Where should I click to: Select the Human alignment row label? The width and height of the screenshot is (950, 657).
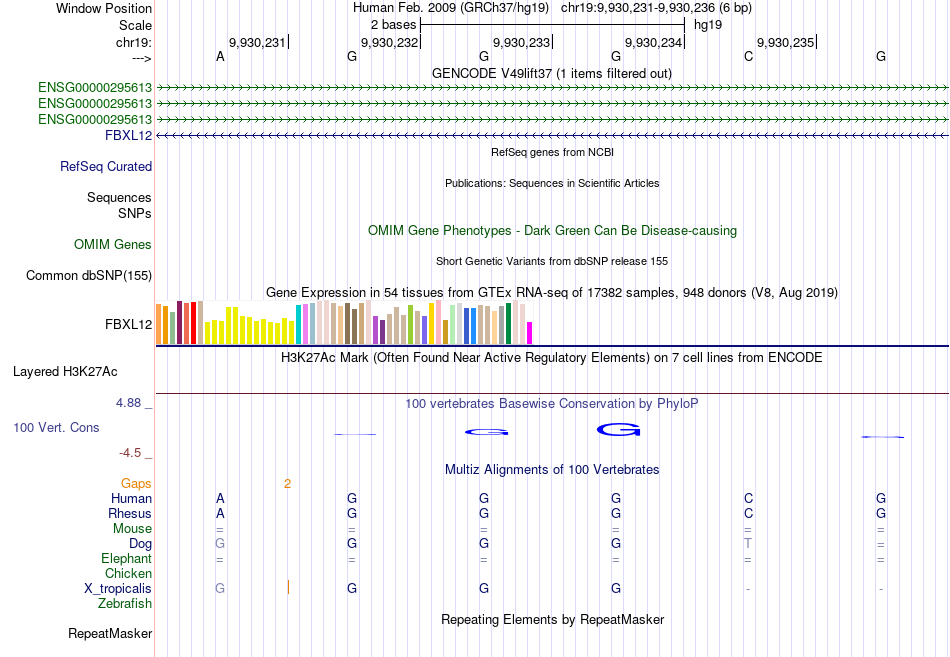pyautogui.click(x=131, y=498)
